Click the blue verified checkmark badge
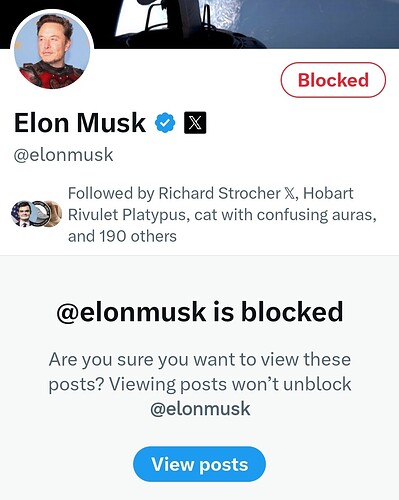 165,123
